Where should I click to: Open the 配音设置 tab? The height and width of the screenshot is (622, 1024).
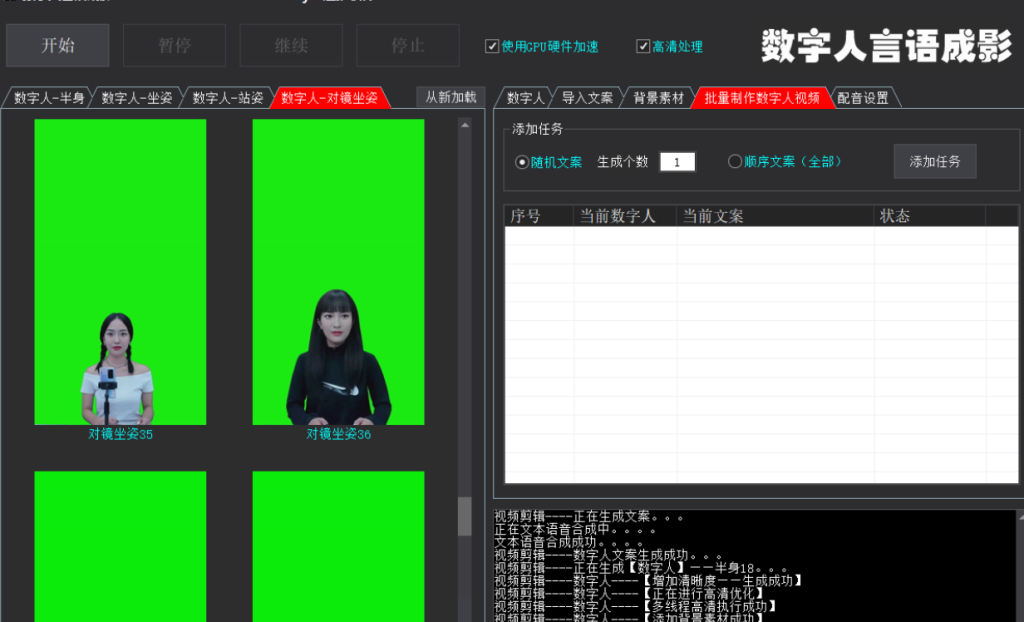[863, 98]
